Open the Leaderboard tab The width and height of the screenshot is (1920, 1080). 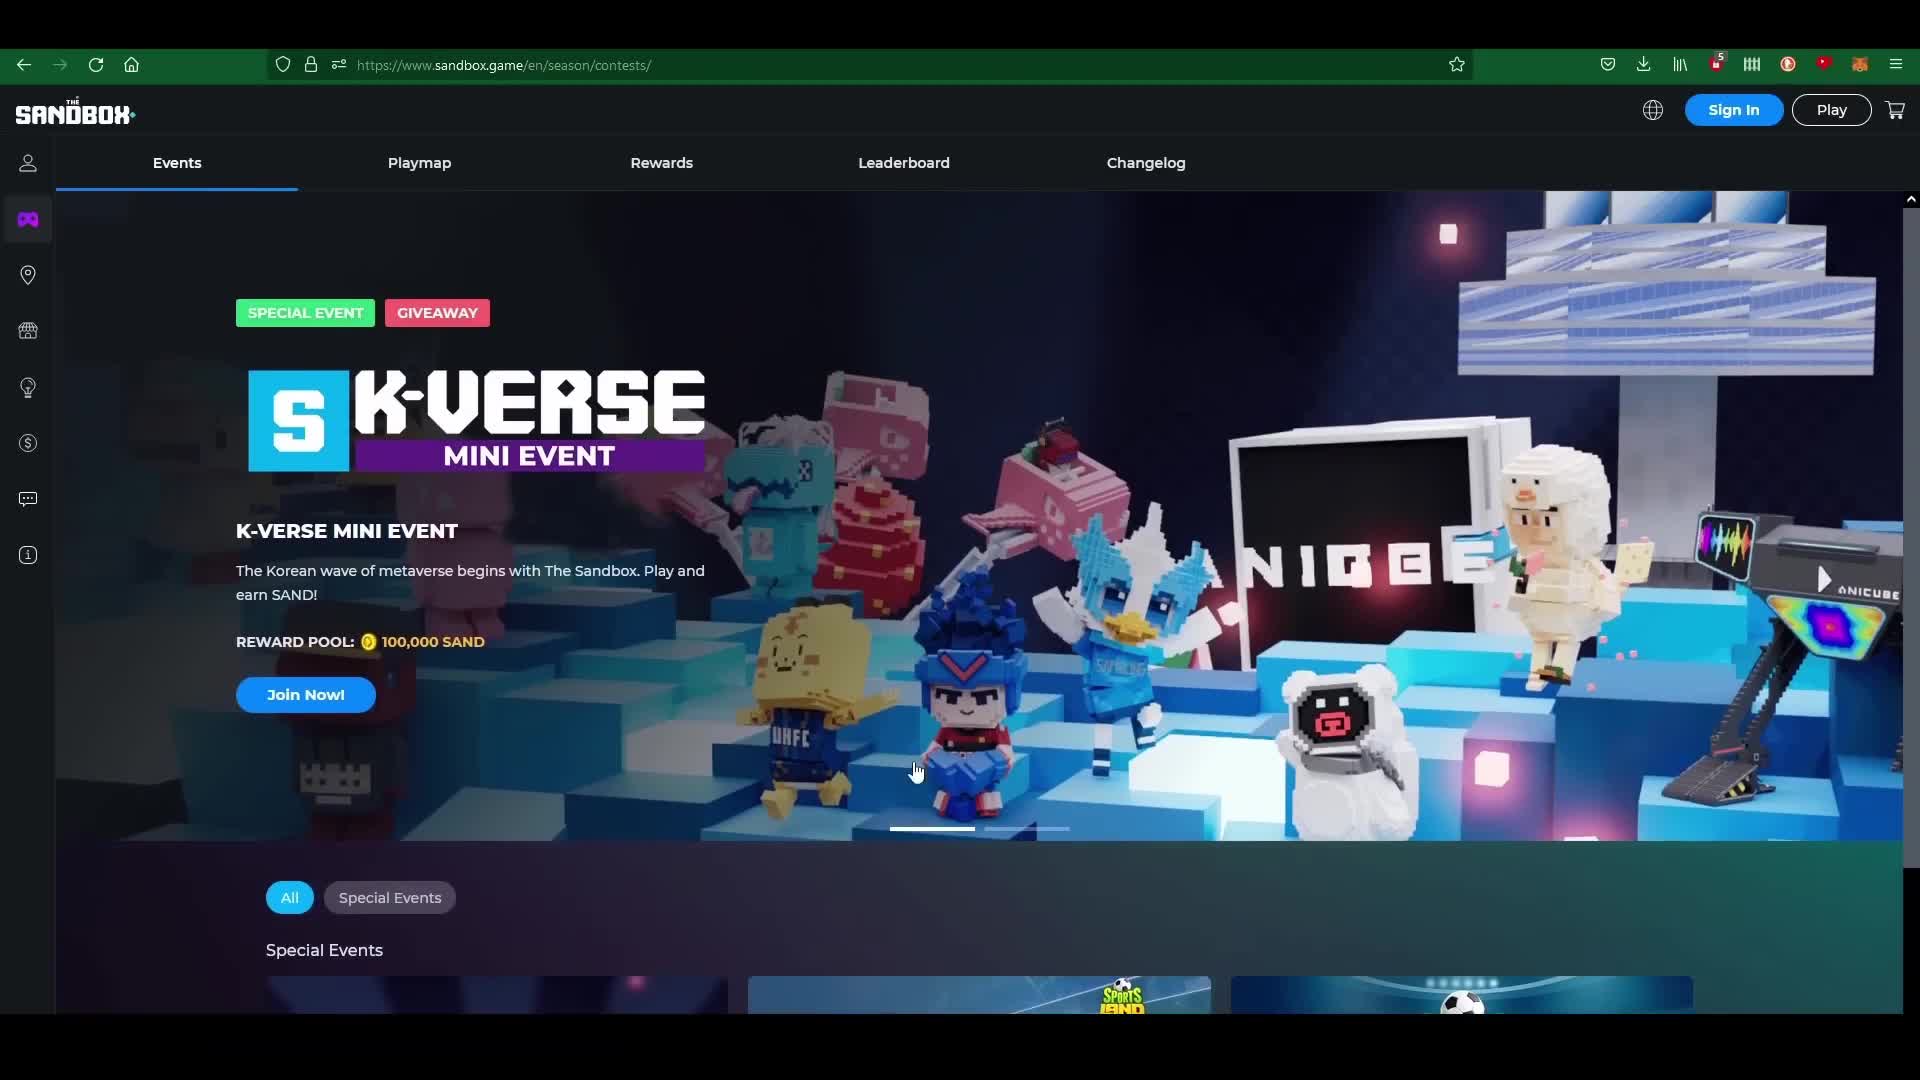coord(903,163)
